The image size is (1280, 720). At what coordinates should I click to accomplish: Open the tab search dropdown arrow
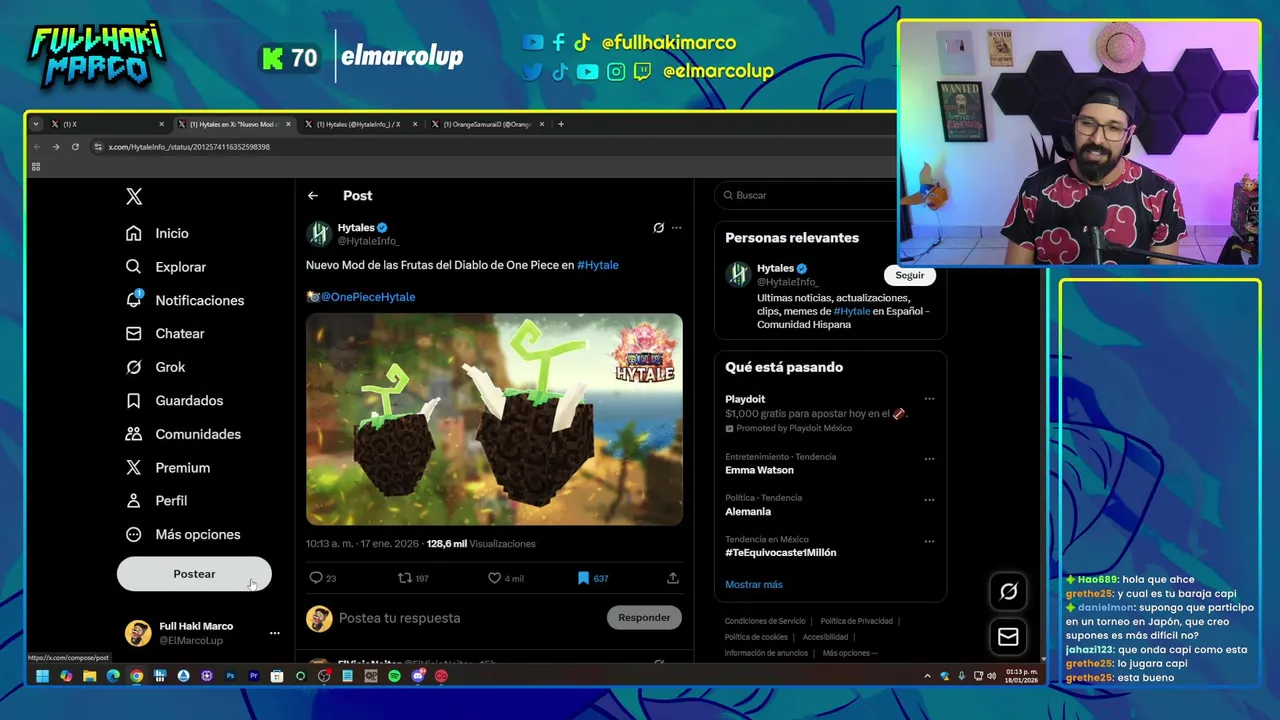click(x=36, y=124)
